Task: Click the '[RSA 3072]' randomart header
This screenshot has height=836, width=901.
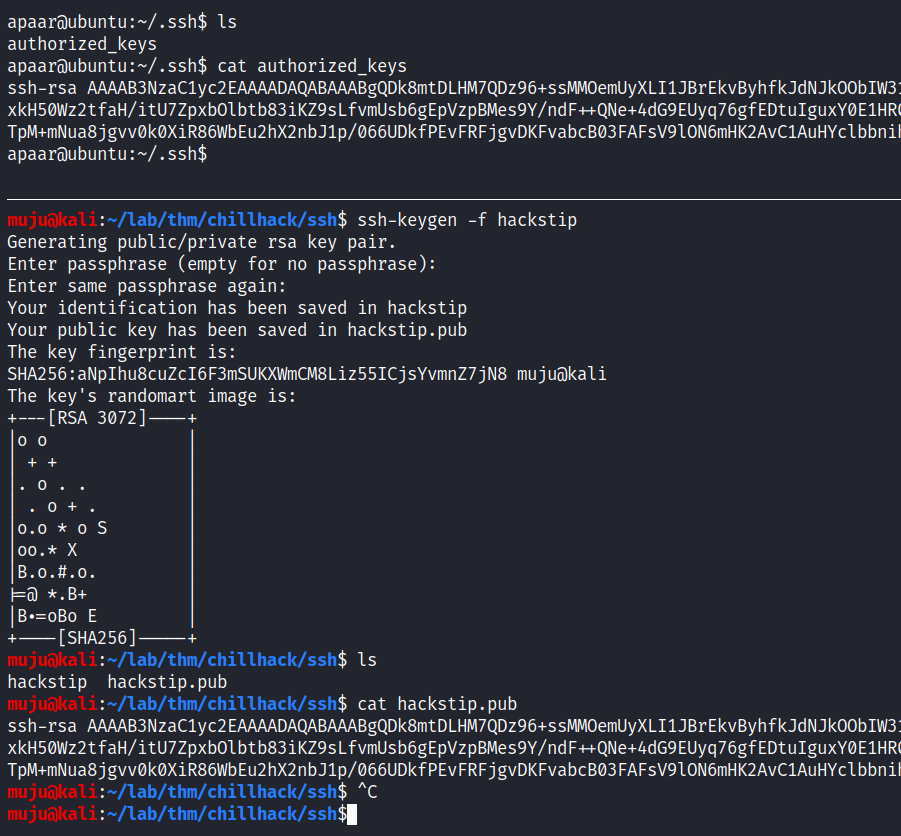Action: coord(97,418)
